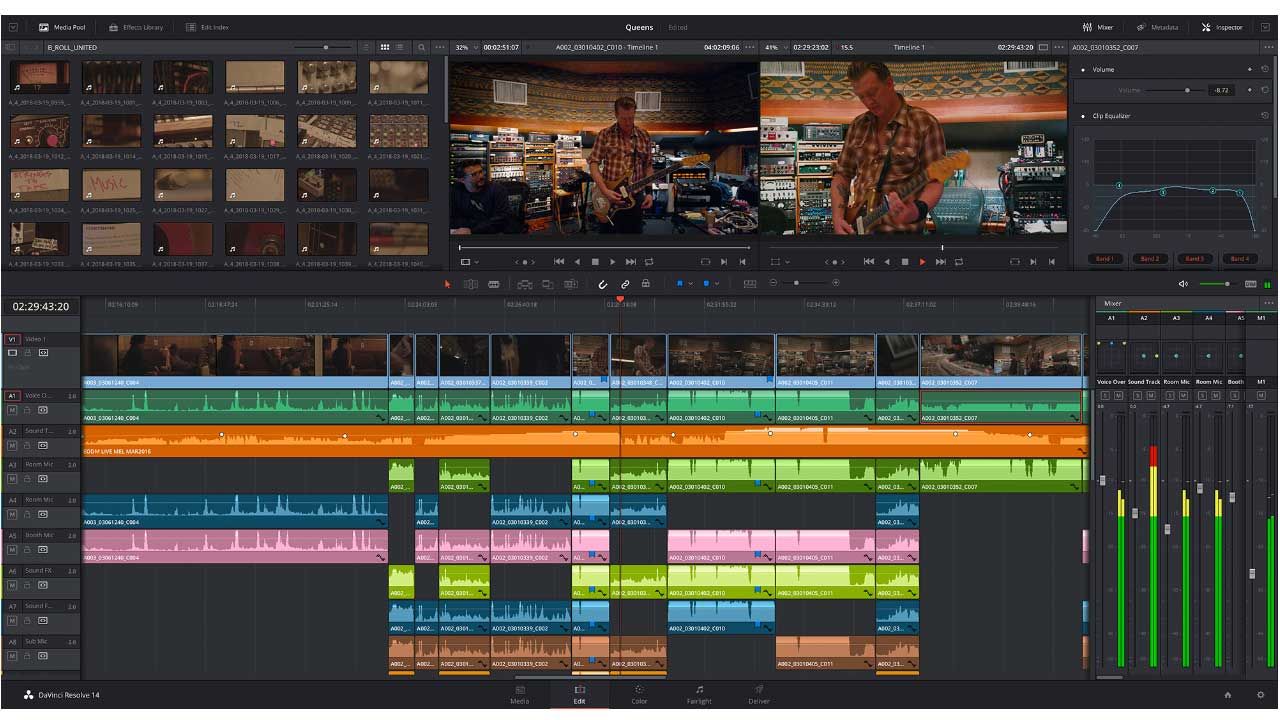
Task: Select the arrow Selection Mode tool
Action: coord(447,284)
